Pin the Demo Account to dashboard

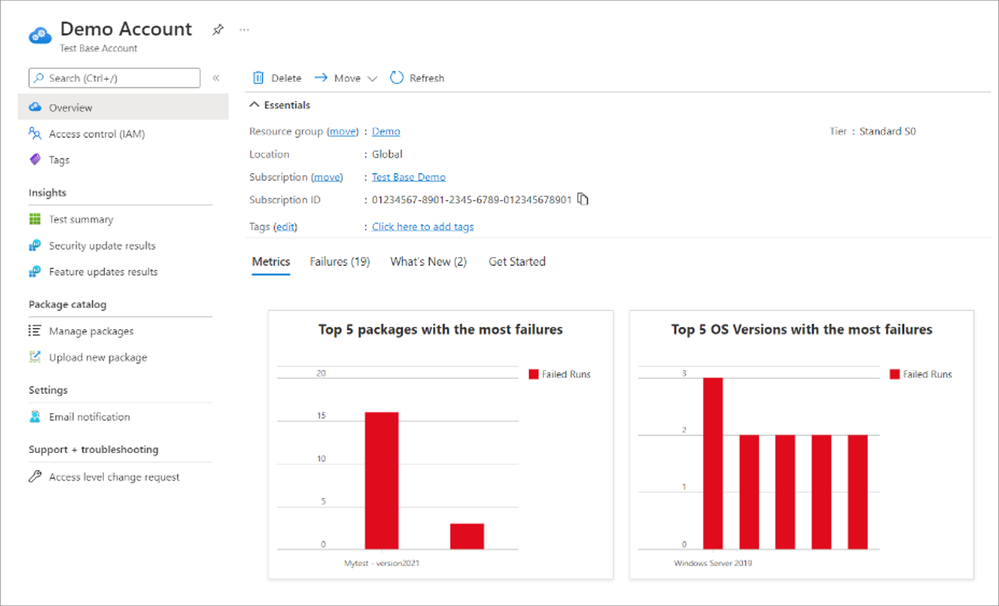(x=218, y=29)
